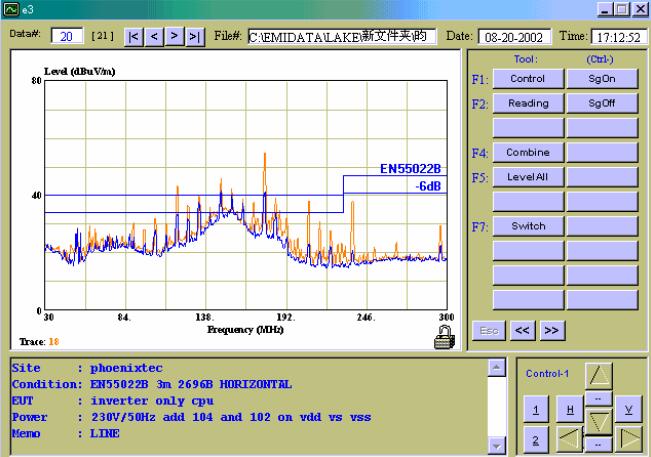Click the 'Memo : LINE' line

pyautogui.click(x=66, y=434)
